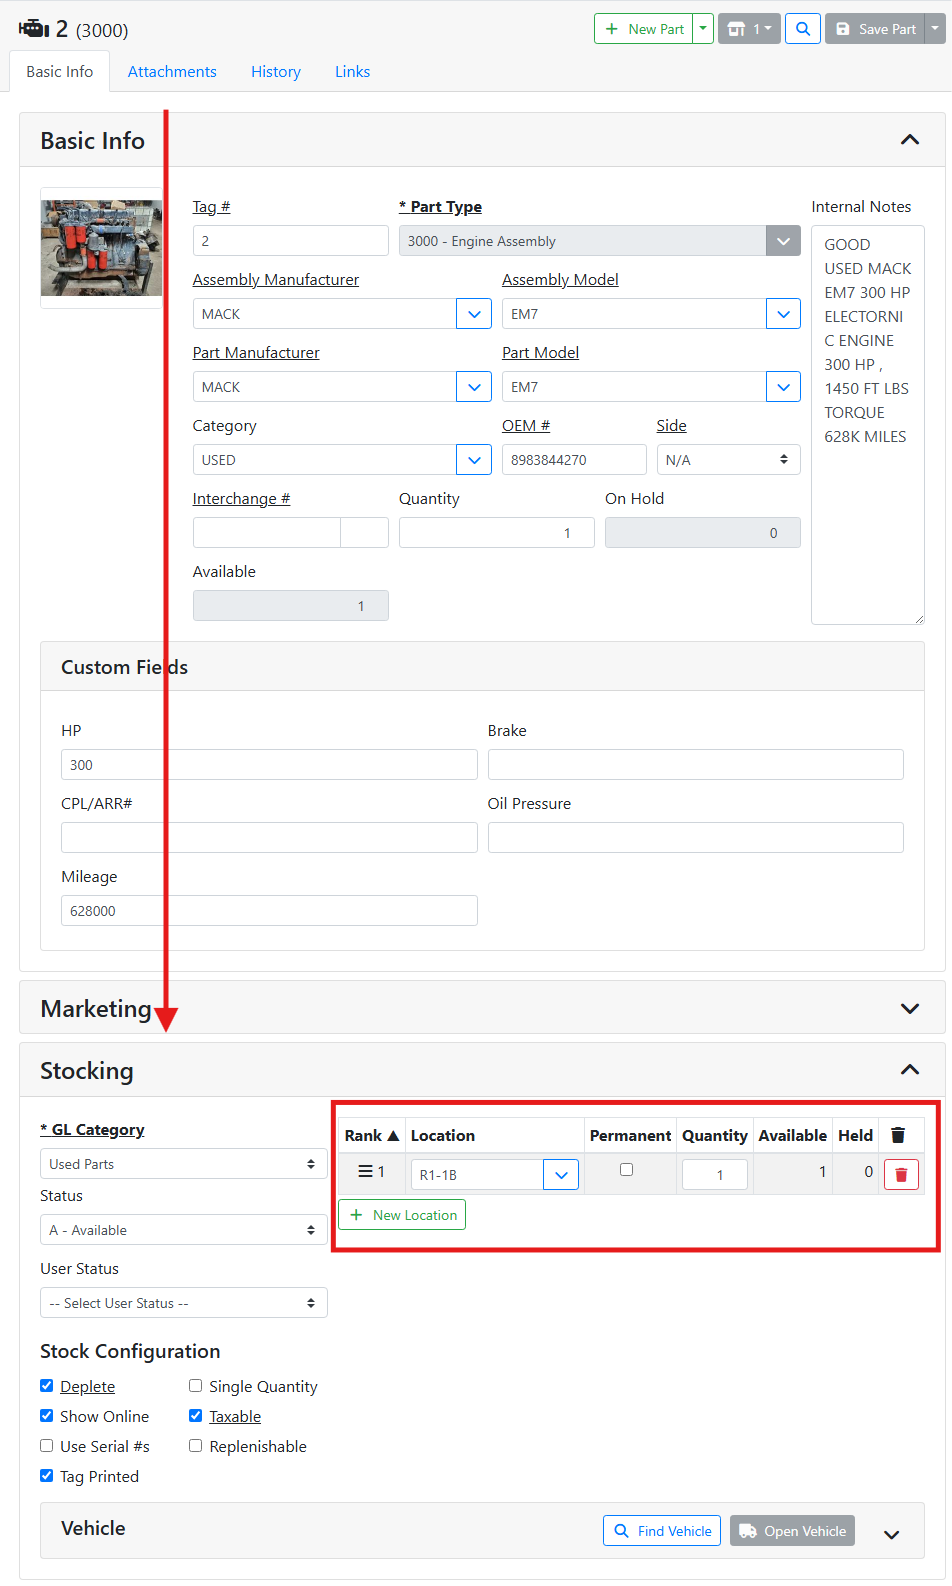Click trash icon in location table header
The width and height of the screenshot is (952, 1586).
pos(898,1135)
